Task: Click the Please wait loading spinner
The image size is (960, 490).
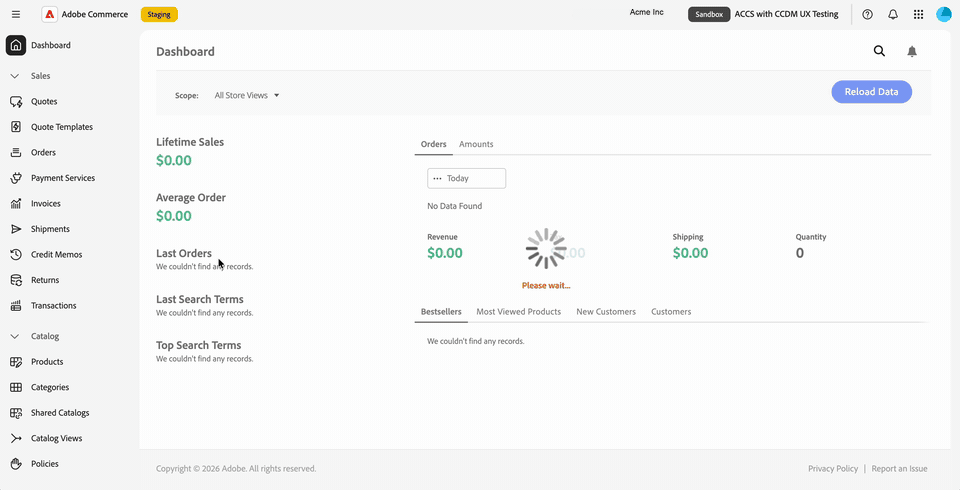Action: click(546, 249)
